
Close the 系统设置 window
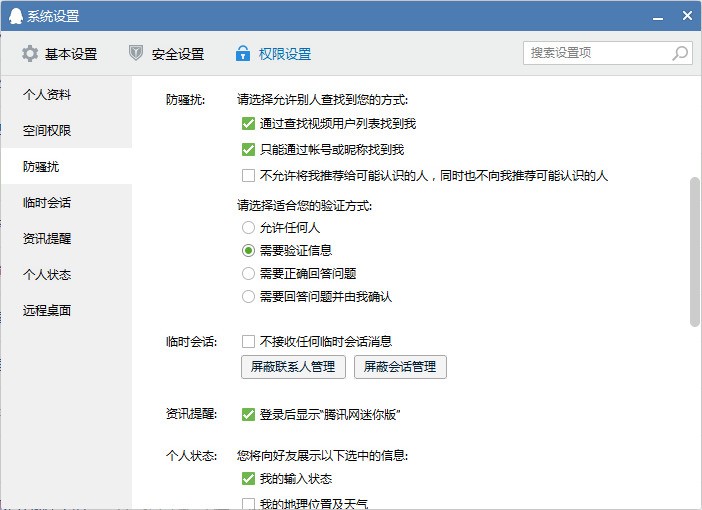687,16
